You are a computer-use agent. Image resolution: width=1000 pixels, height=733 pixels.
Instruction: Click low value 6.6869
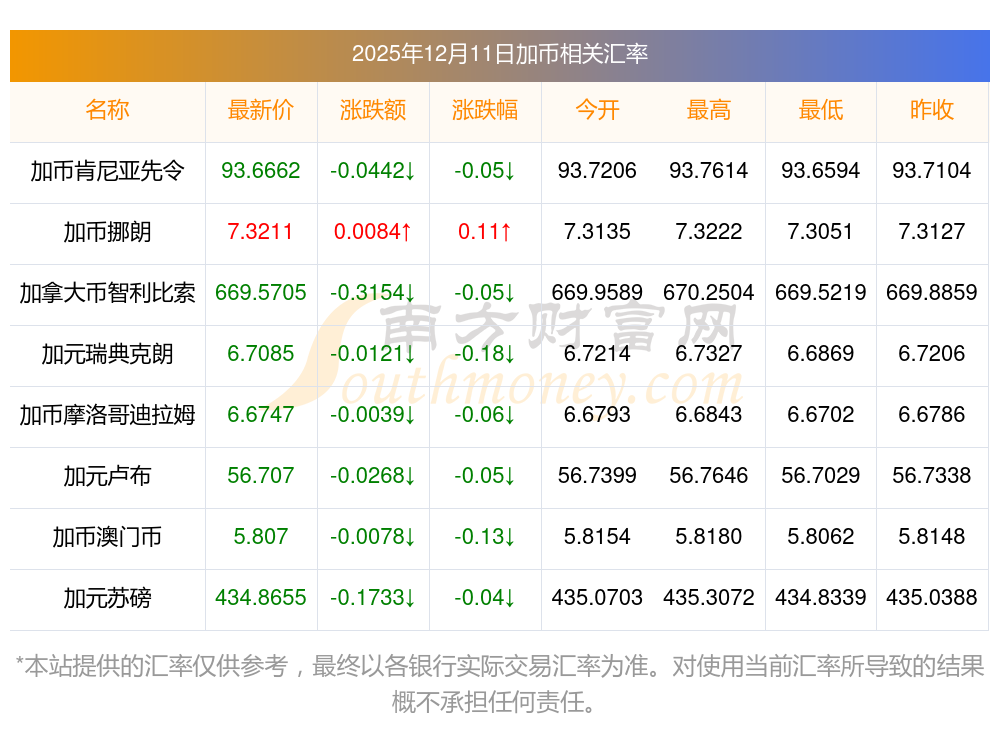(x=821, y=353)
